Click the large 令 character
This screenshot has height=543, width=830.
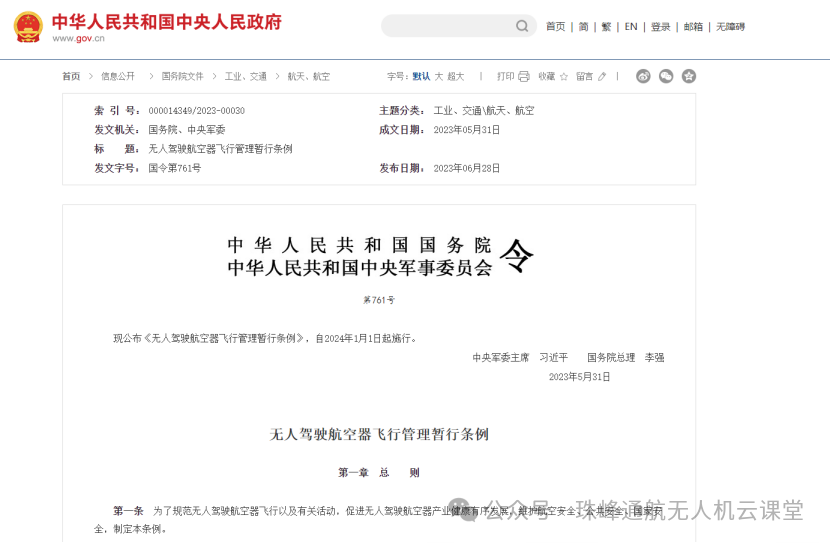(516, 256)
